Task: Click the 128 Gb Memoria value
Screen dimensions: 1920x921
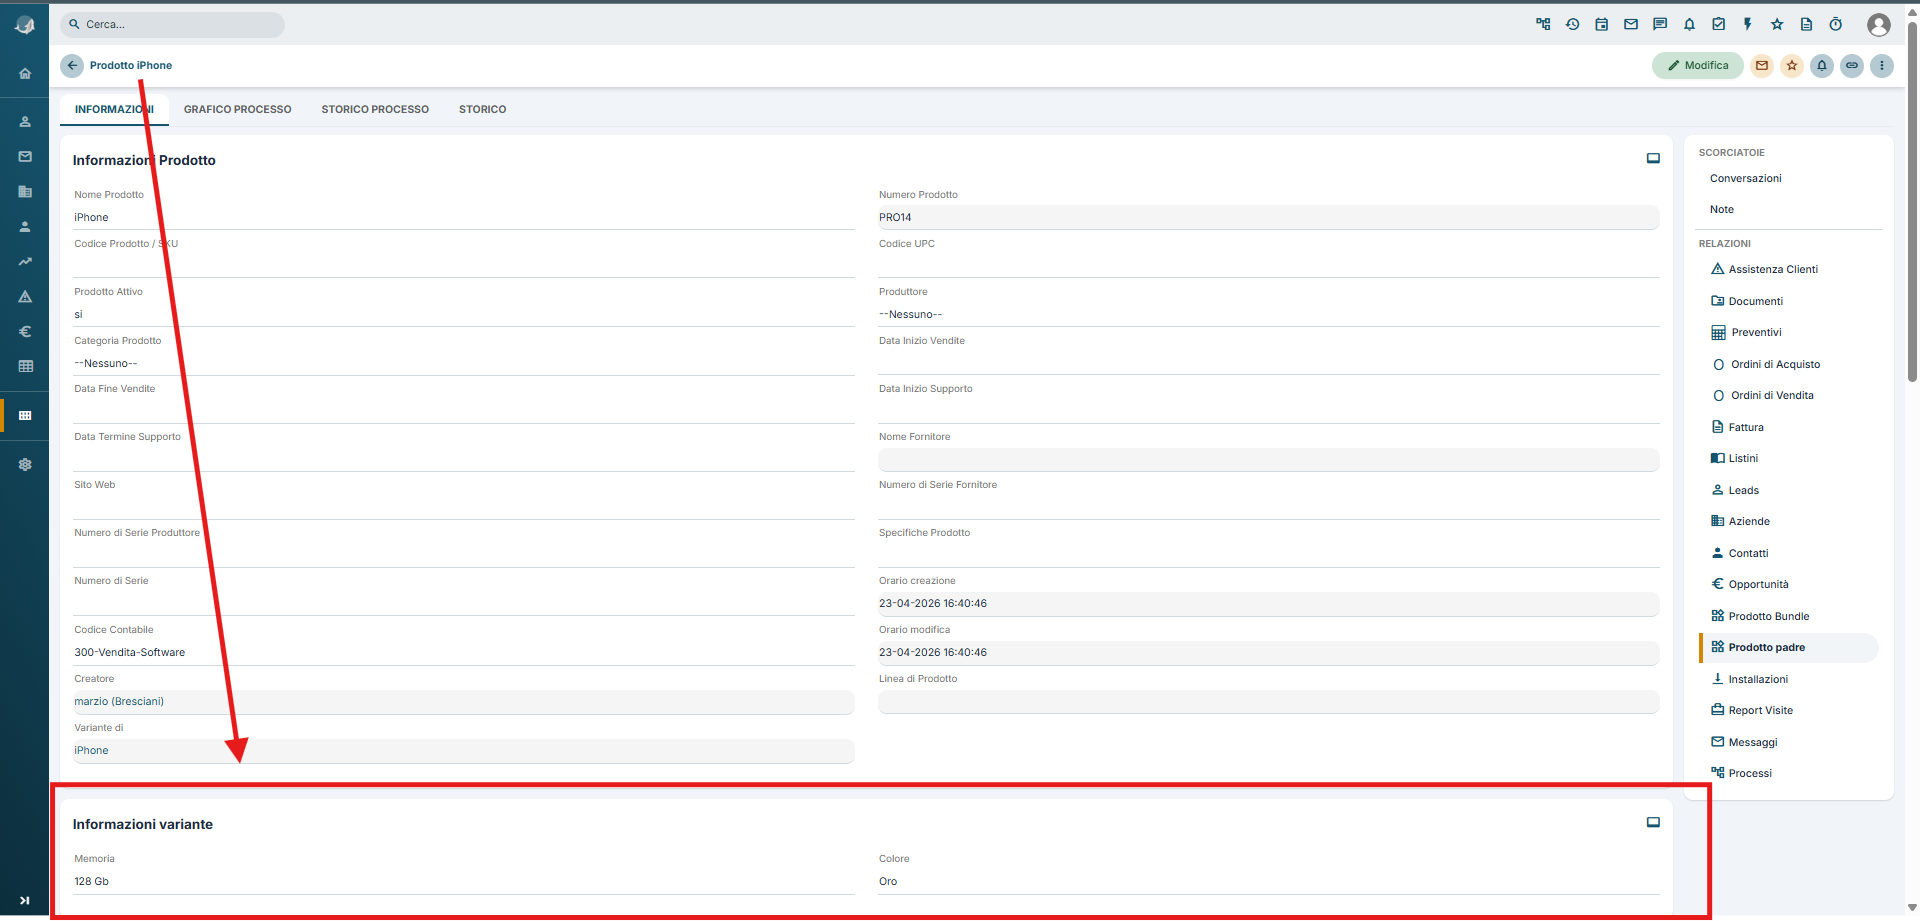Action: coord(91,881)
